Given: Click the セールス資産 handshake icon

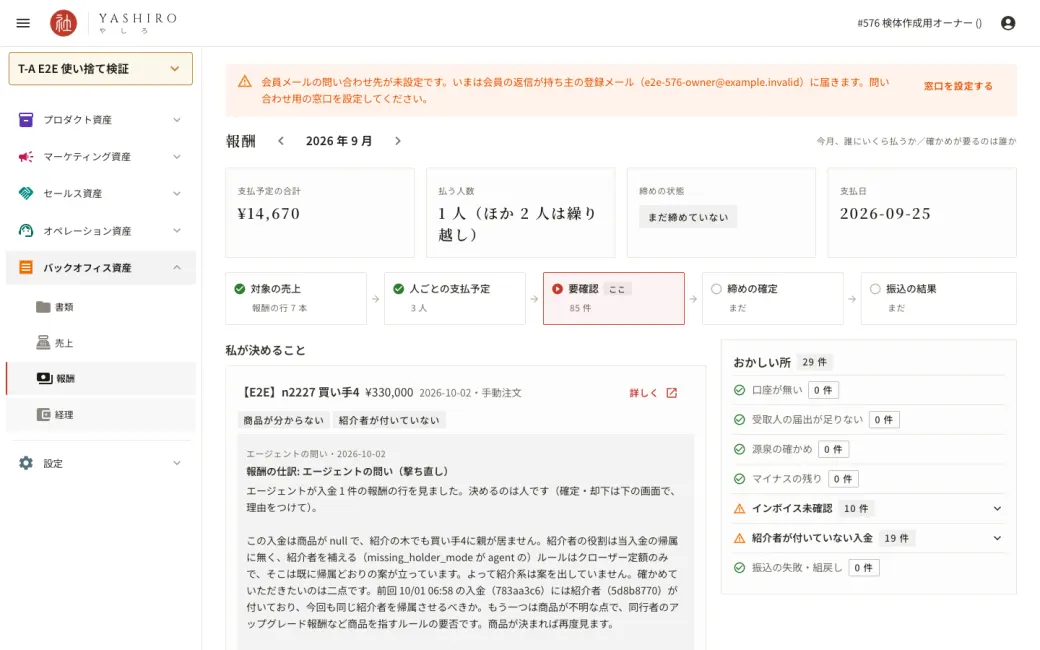Looking at the screenshot, I should click(x=26, y=194).
